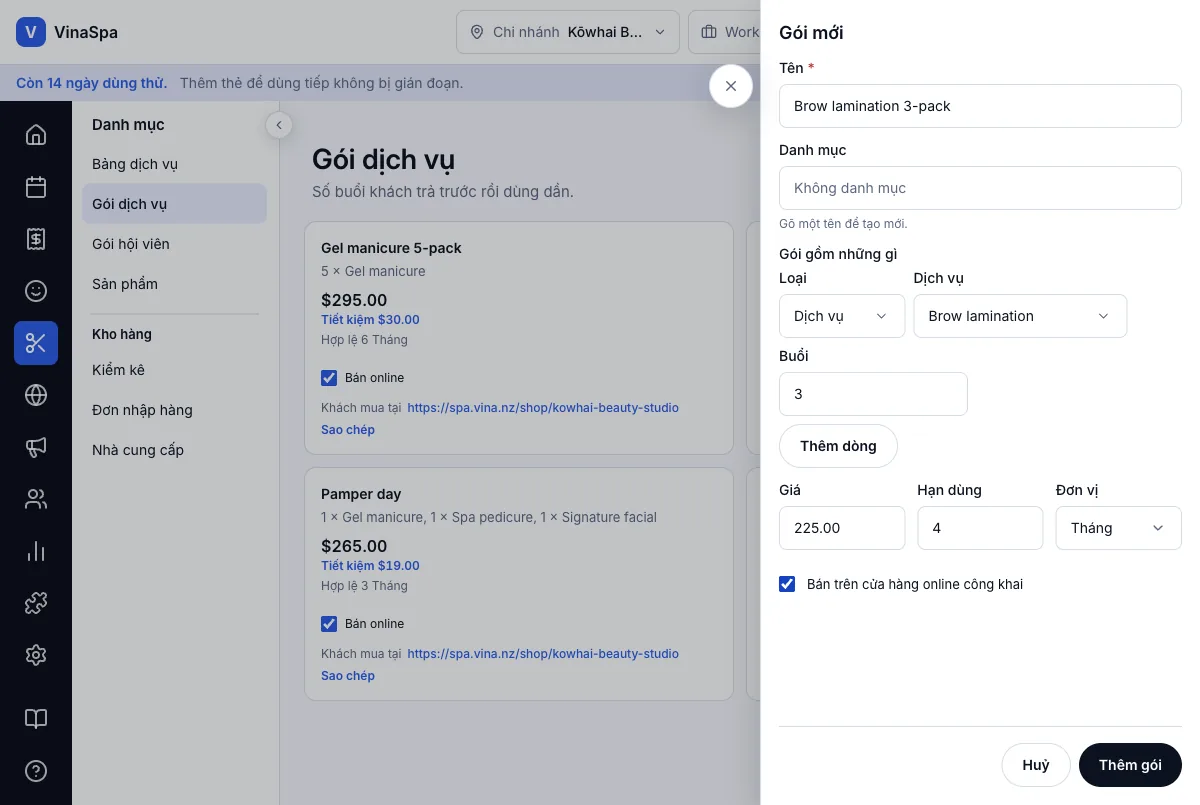This screenshot has width=1200, height=805.
Task: Open the Đơn vị Tháng dropdown
Action: click(1119, 528)
